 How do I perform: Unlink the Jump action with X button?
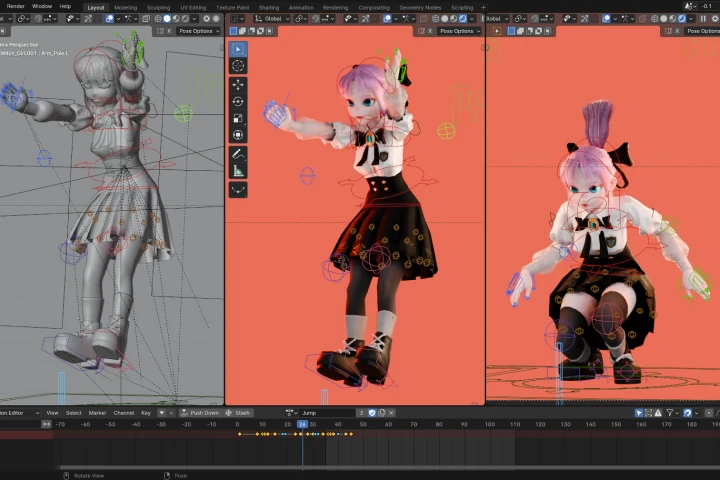pos(391,413)
